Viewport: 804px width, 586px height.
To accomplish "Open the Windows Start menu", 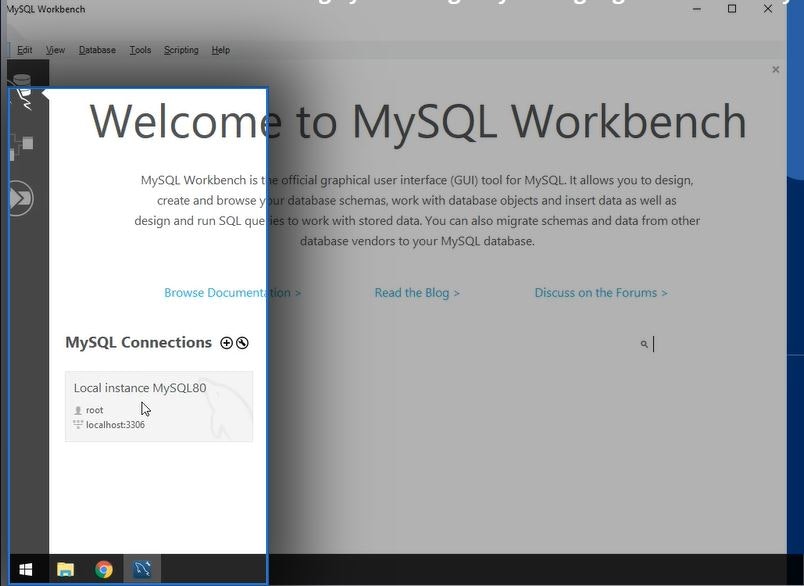I will coord(25,569).
